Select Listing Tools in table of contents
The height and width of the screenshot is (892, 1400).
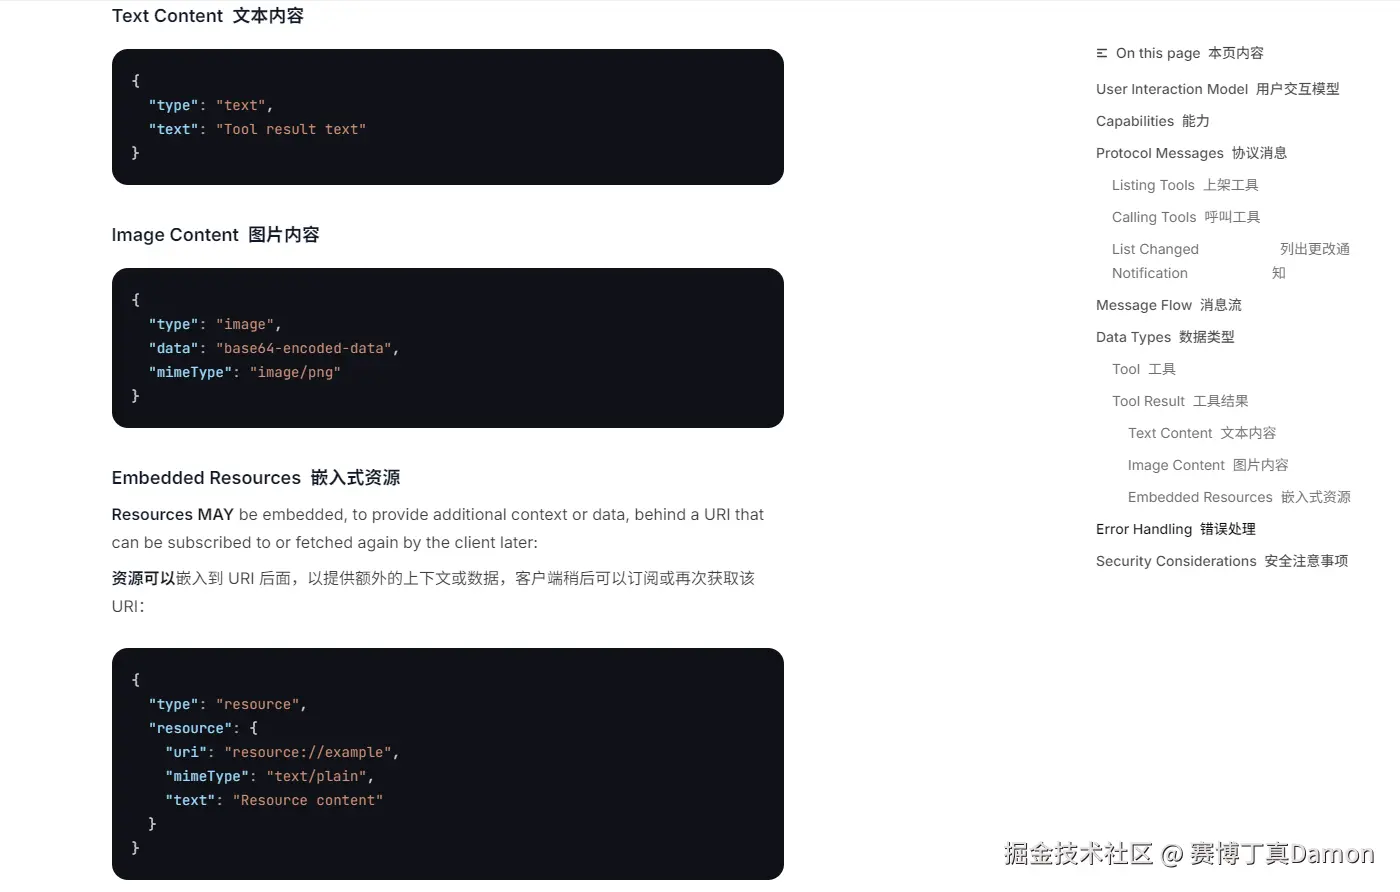[1185, 185]
